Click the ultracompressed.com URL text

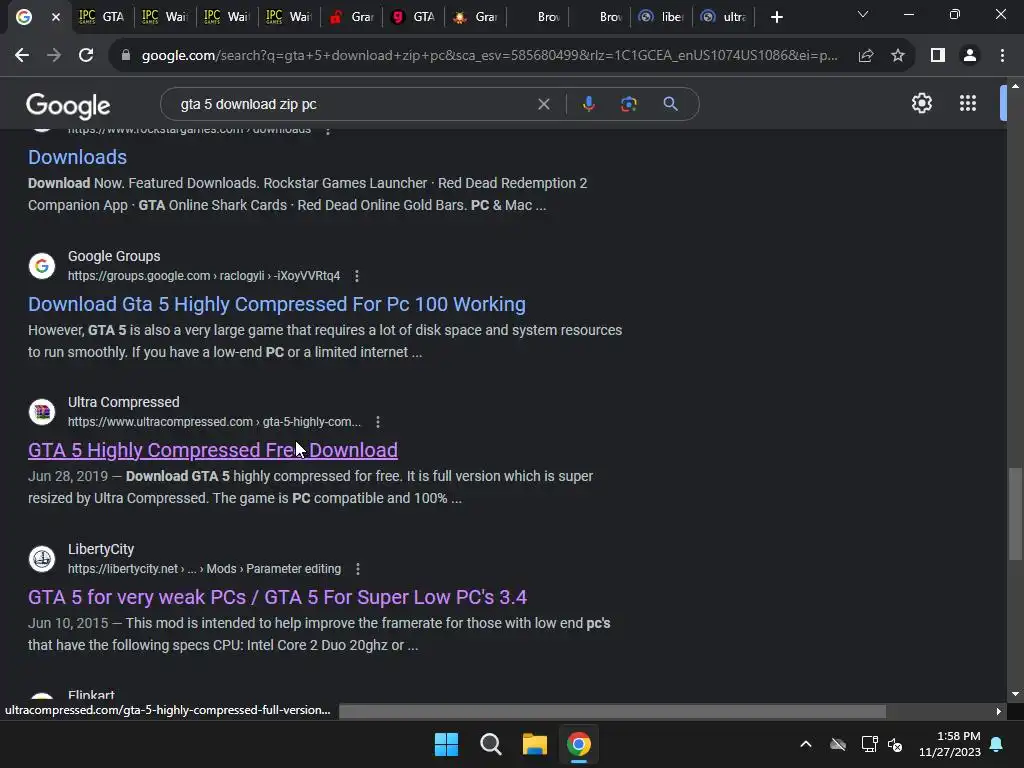click(x=214, y=423)
